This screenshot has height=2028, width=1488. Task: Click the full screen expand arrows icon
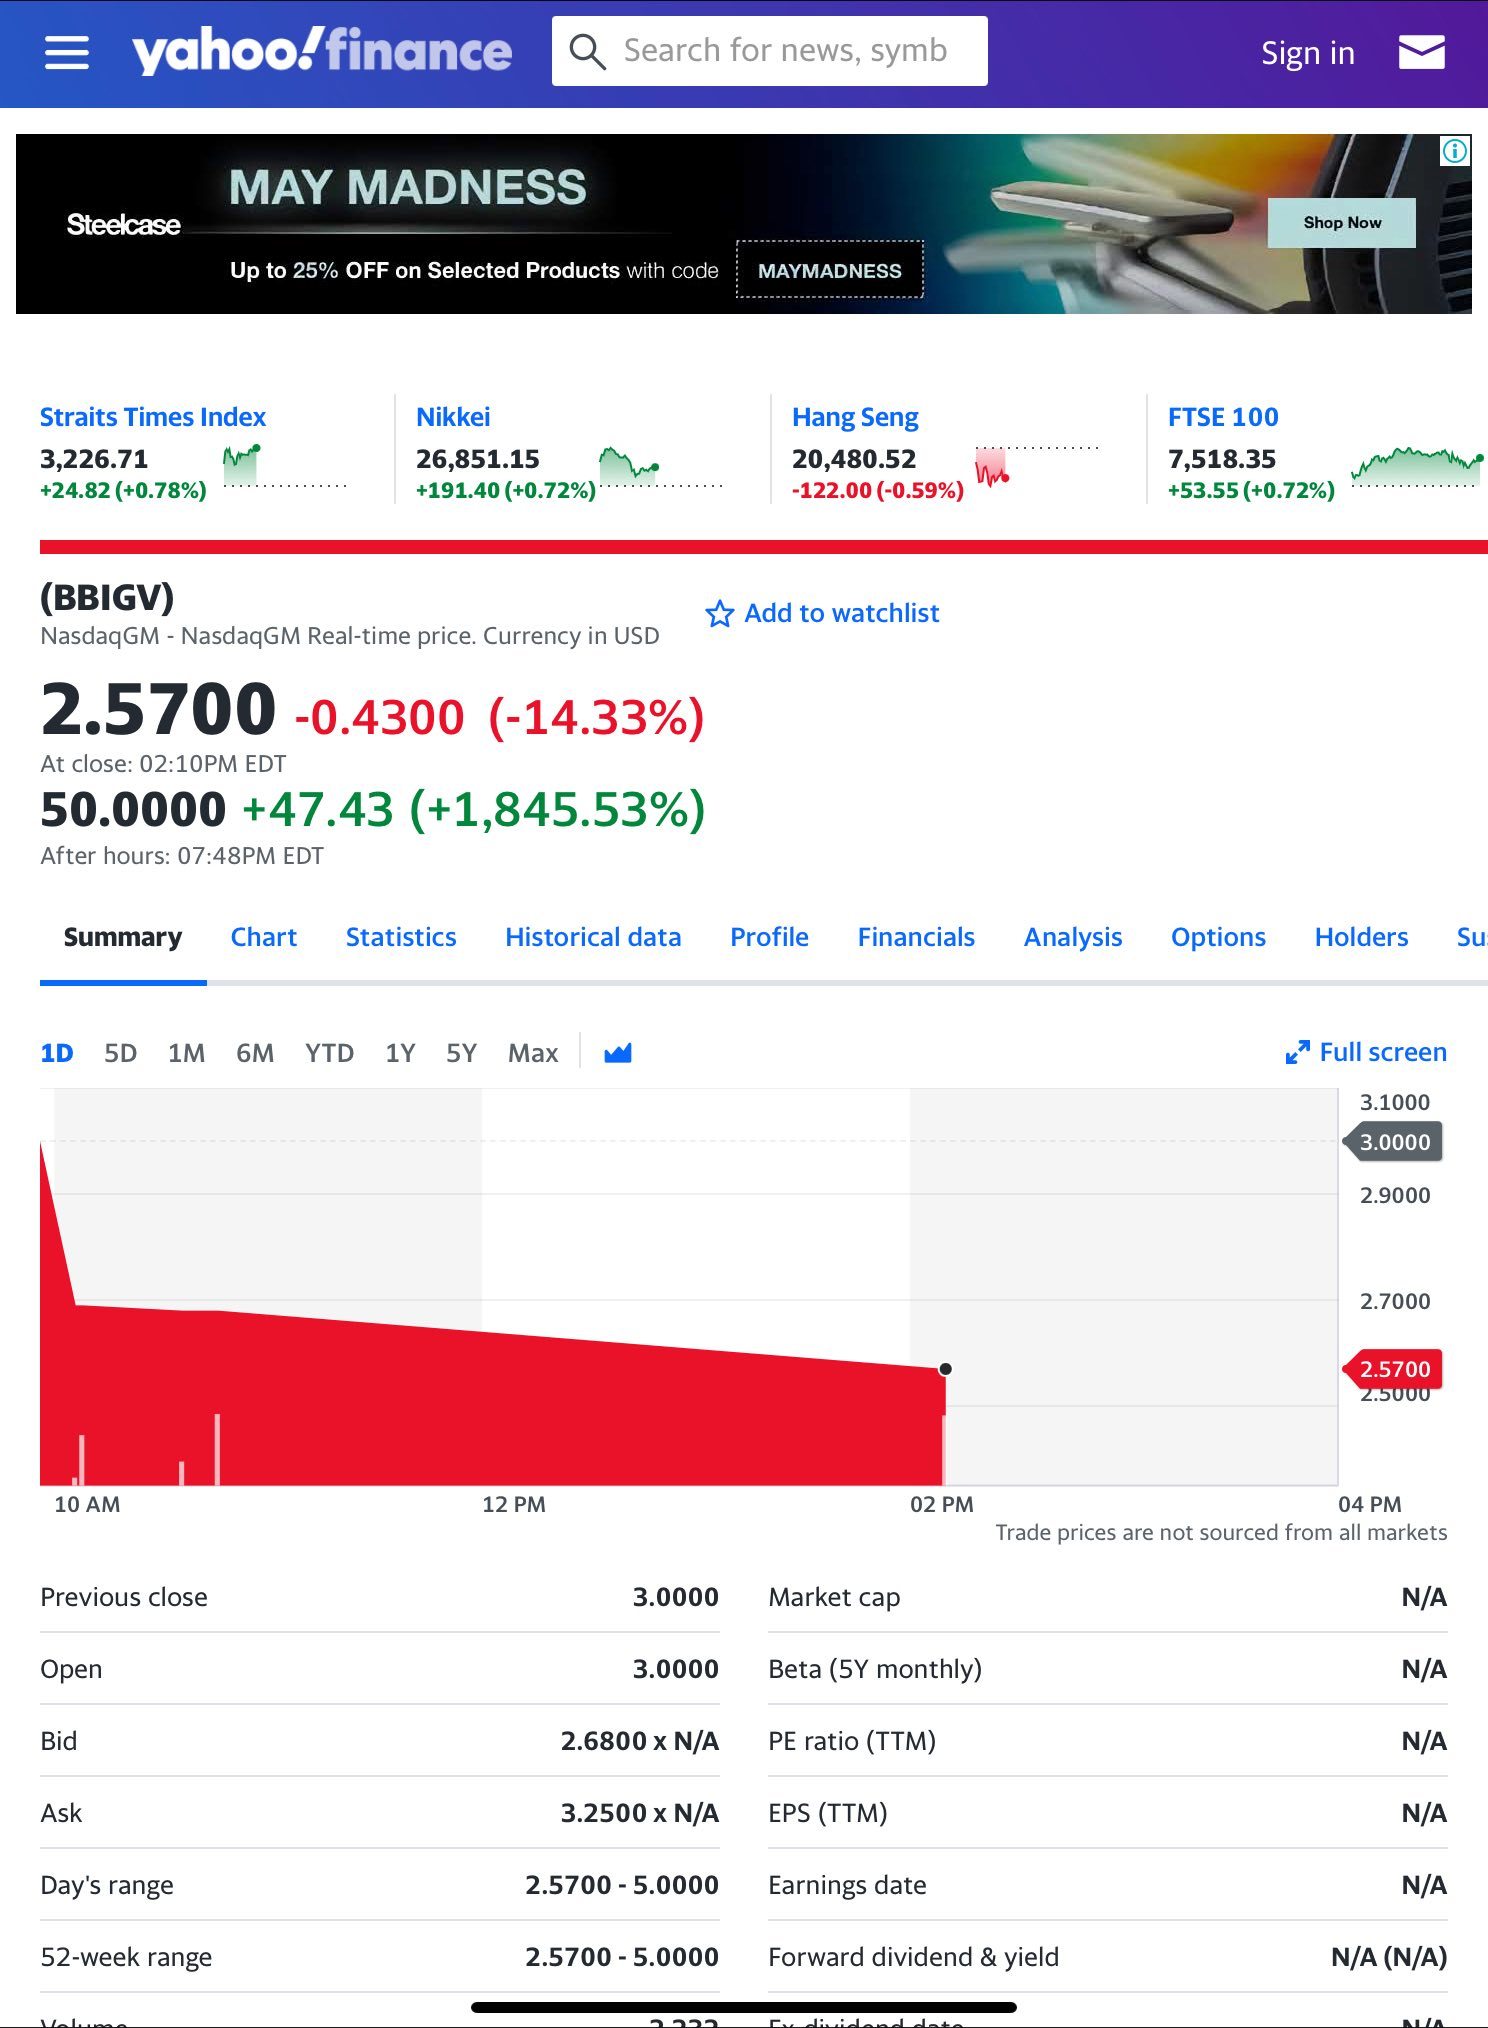1297,1052
